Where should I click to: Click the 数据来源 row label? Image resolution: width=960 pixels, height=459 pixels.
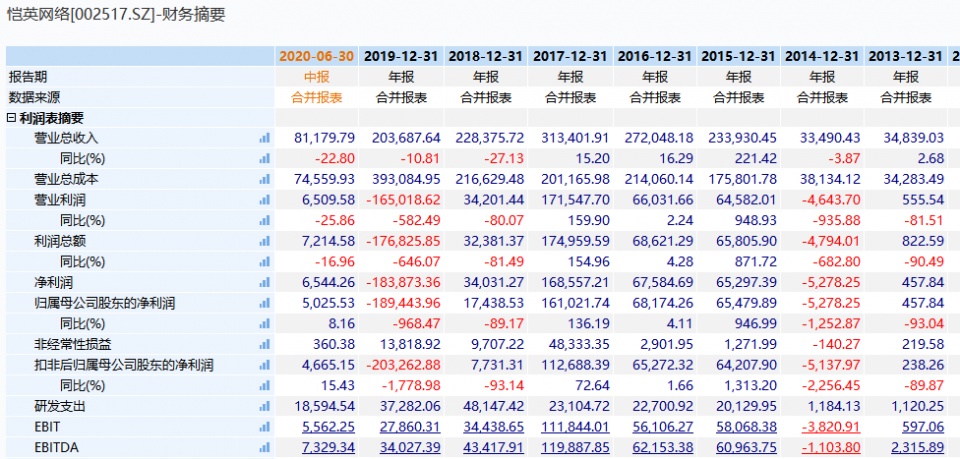pos(34,97)
